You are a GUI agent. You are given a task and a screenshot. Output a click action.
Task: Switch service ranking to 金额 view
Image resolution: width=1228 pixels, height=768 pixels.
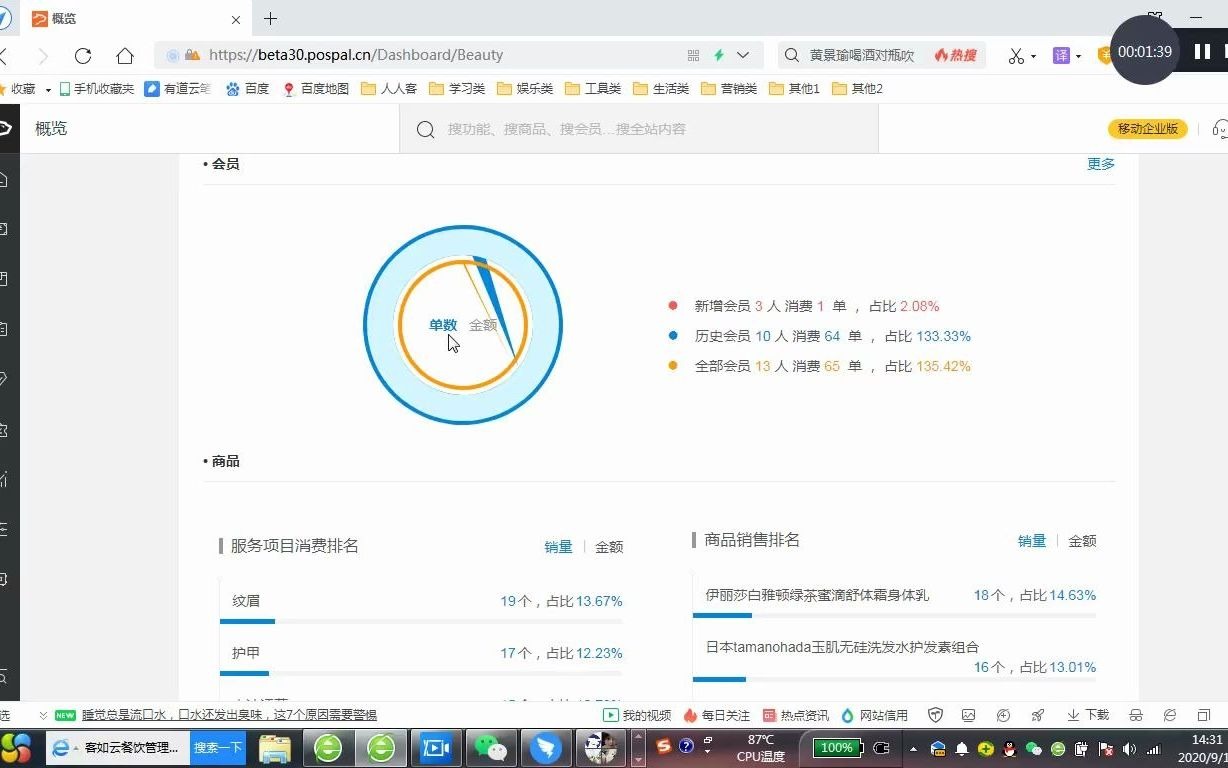[609, 546]
